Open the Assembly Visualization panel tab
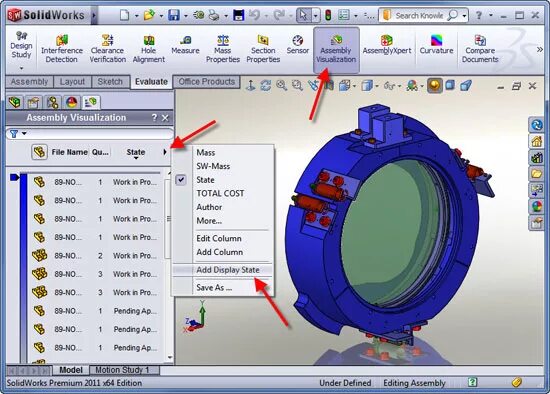This screenshot has width=550, height=394. click(91, 102)
